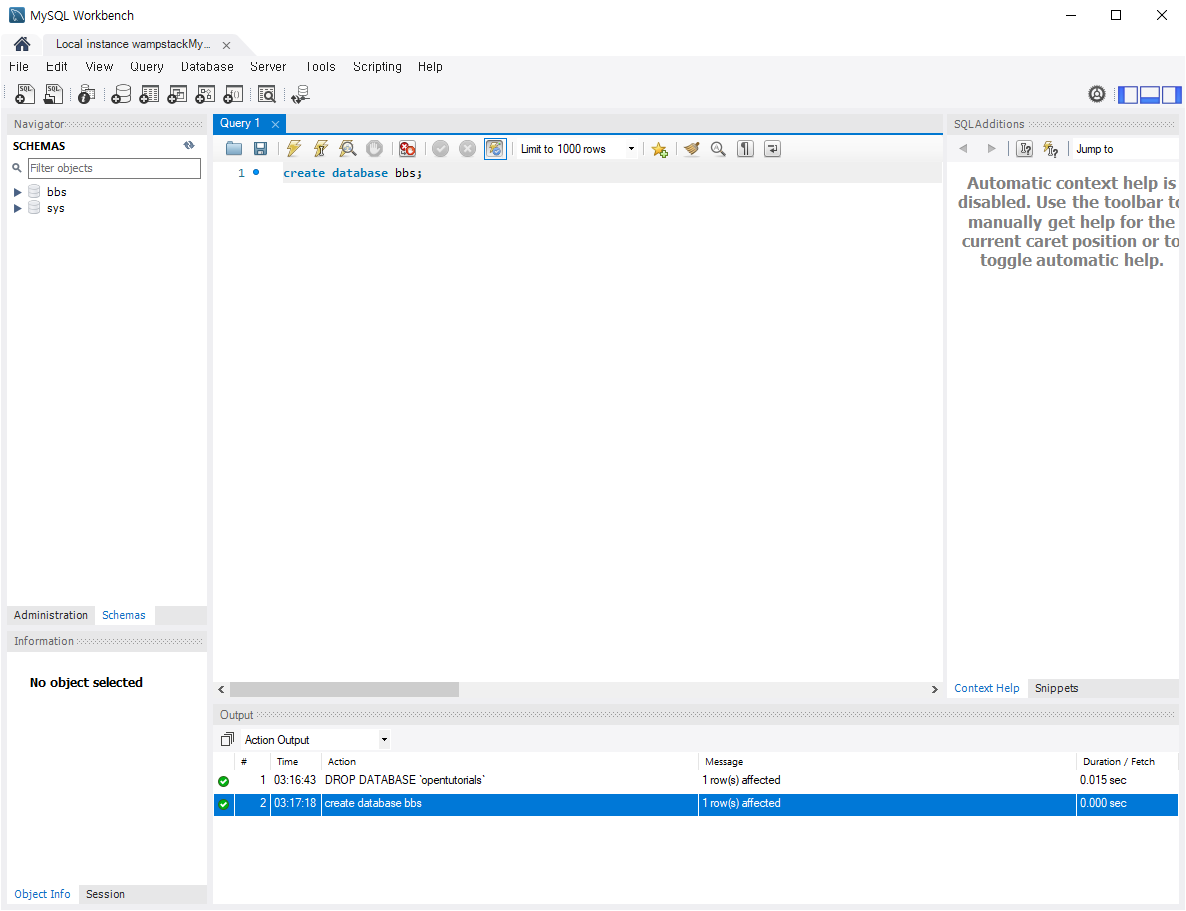Reconnect to DBMS icon
The image size is (1186, 911).
point(301,94)
